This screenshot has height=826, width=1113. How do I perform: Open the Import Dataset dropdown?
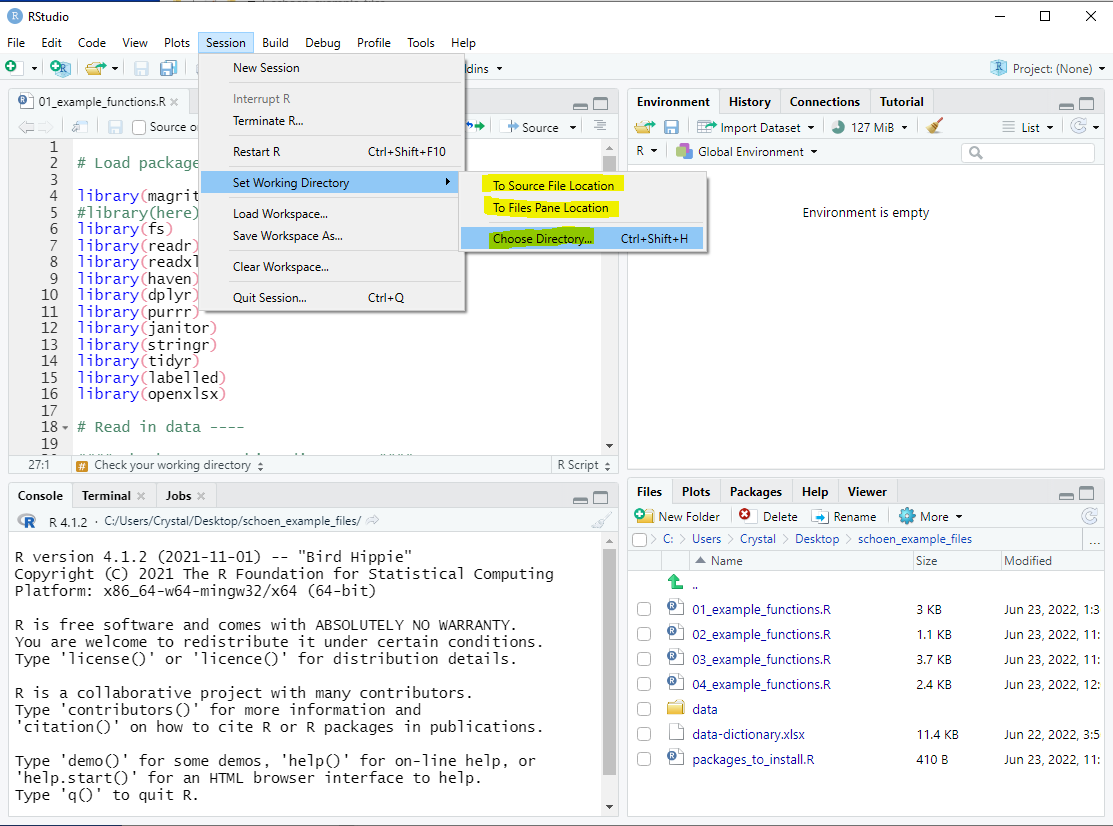pyautogui.click(x=755, y=127)
